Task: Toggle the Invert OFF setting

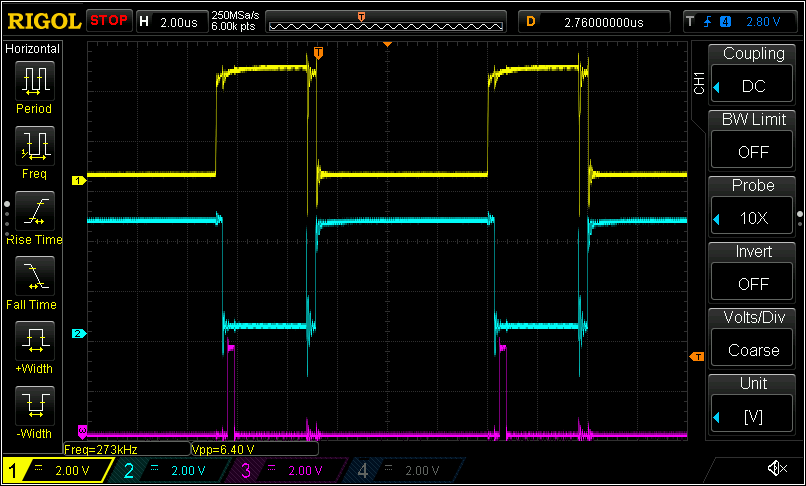Action: 753,273
